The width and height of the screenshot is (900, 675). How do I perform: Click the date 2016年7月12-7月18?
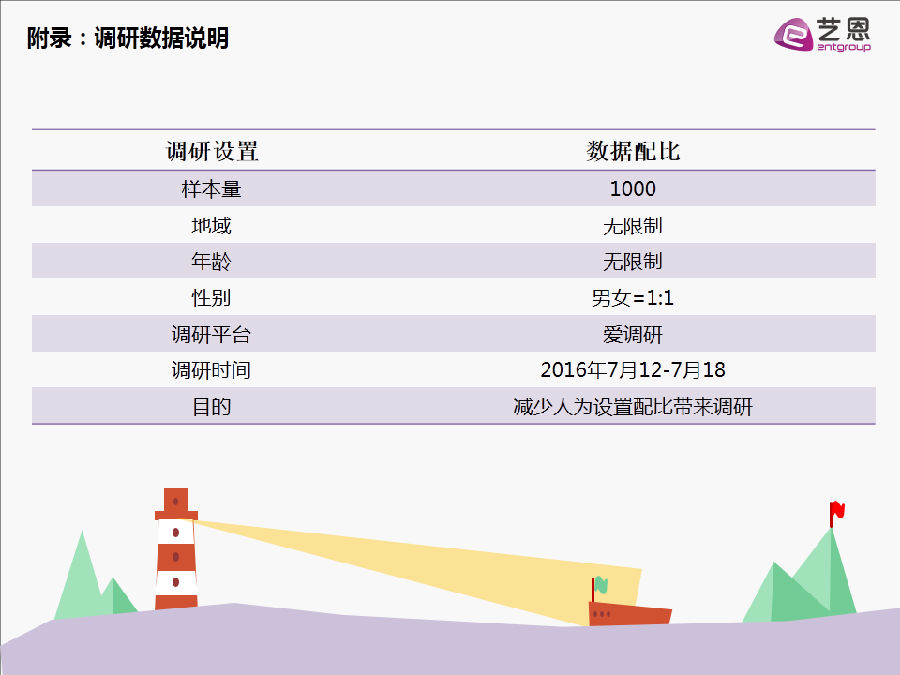[633, 370]
